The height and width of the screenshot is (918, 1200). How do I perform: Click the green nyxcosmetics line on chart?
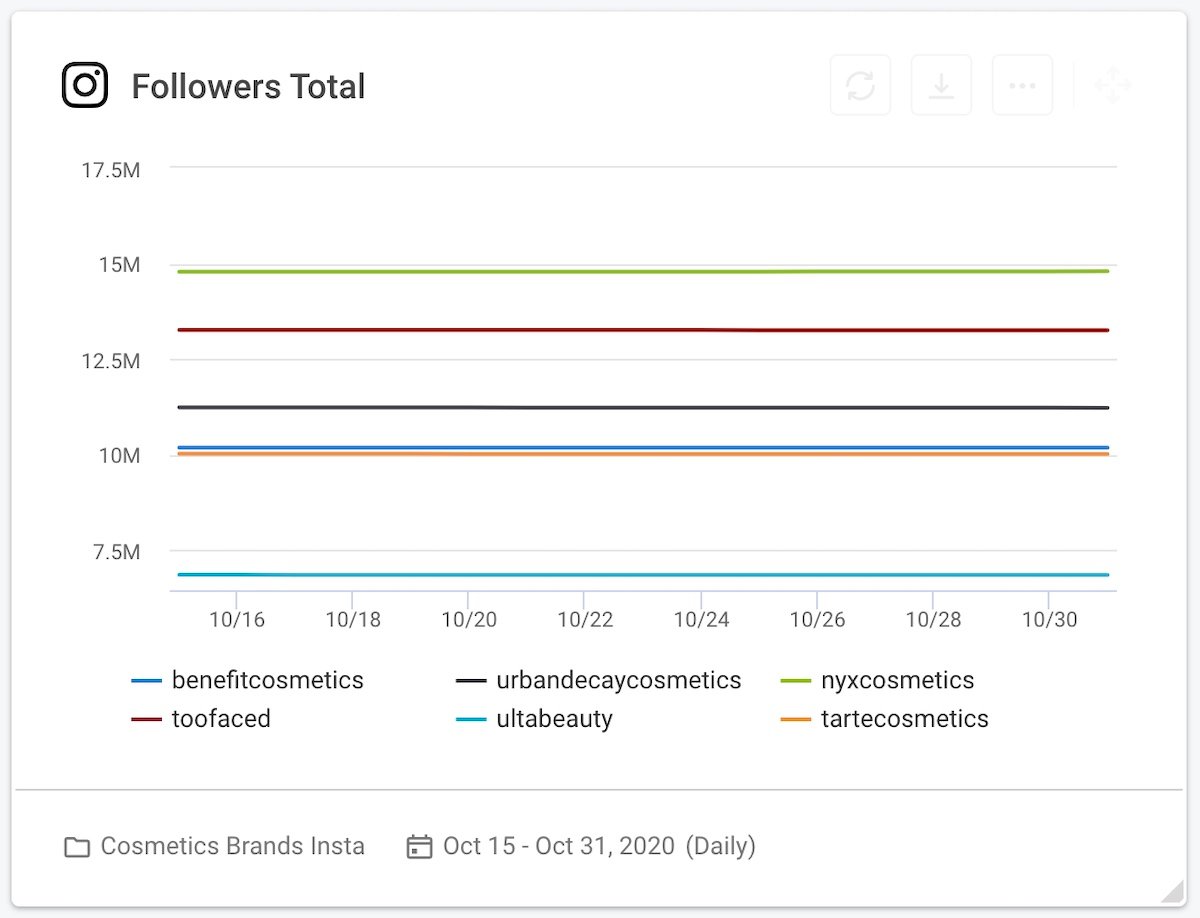(x=640, y=271)
